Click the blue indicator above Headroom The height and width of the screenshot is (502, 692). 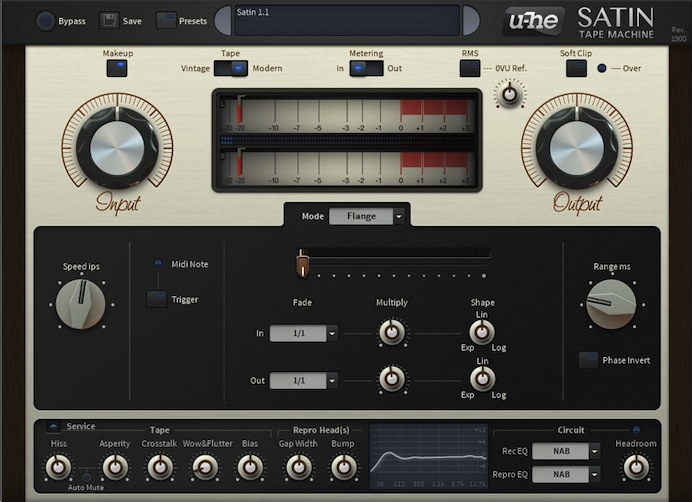(x=636, y=429)
